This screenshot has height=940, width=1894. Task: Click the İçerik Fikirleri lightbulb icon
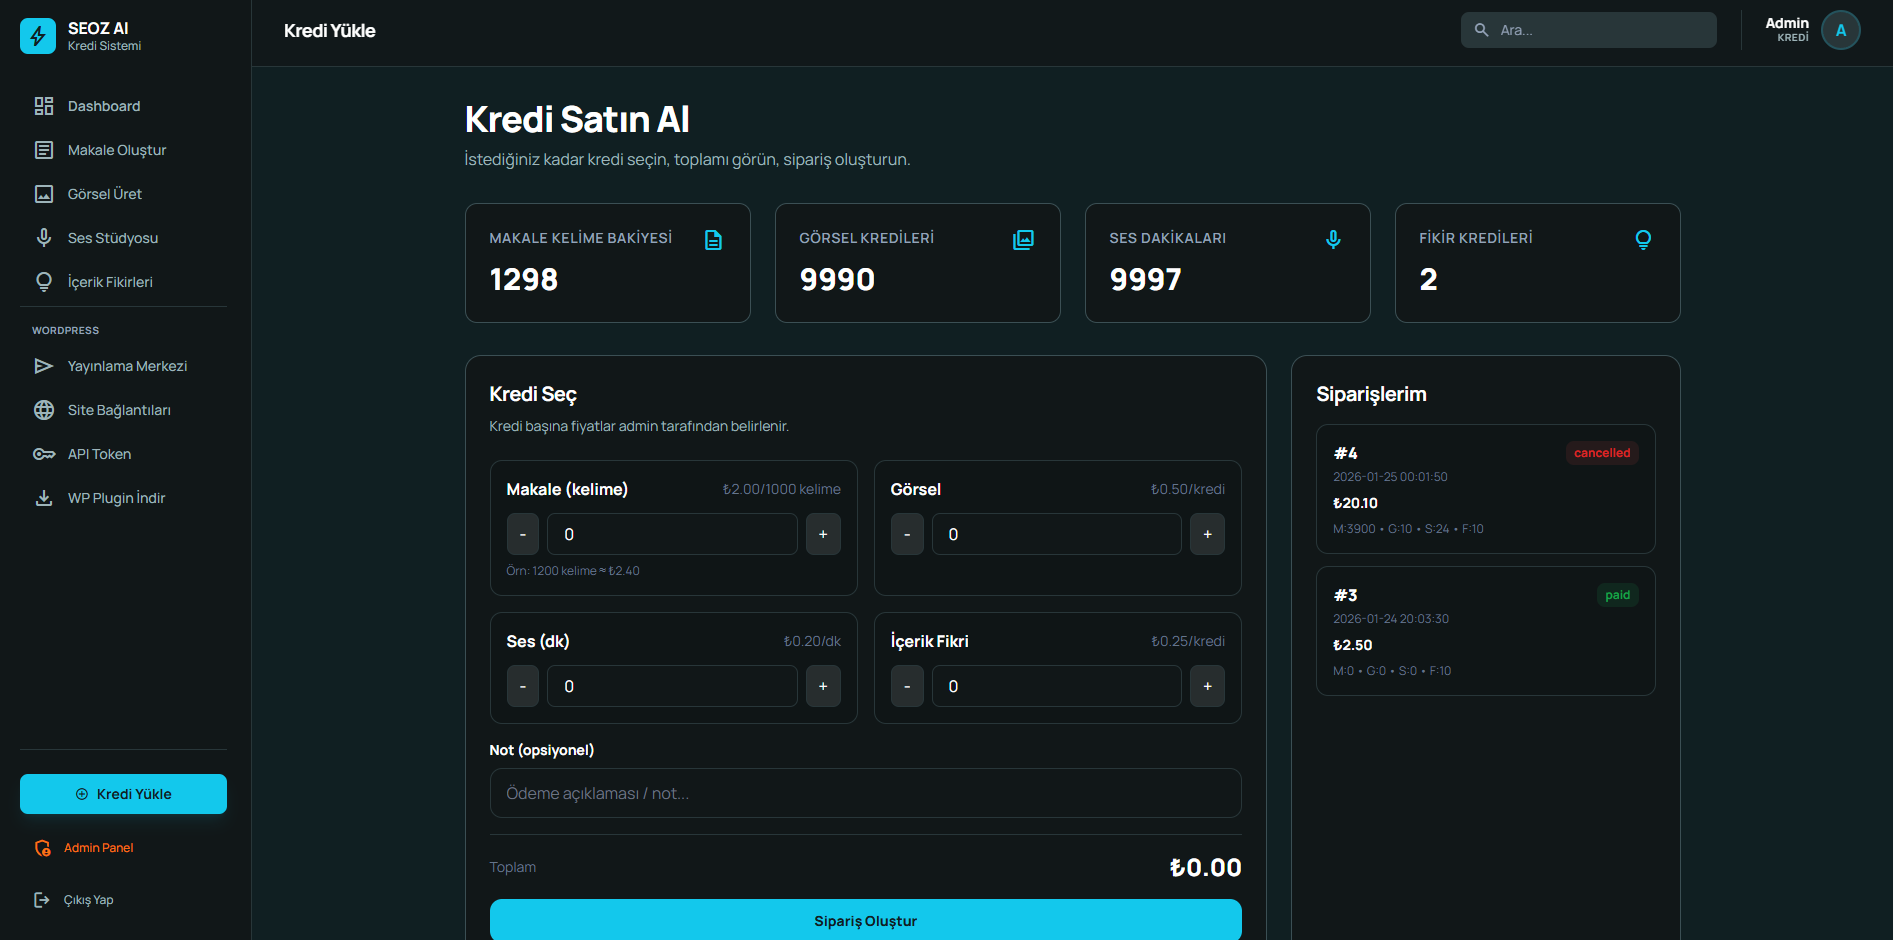[44, 282]
